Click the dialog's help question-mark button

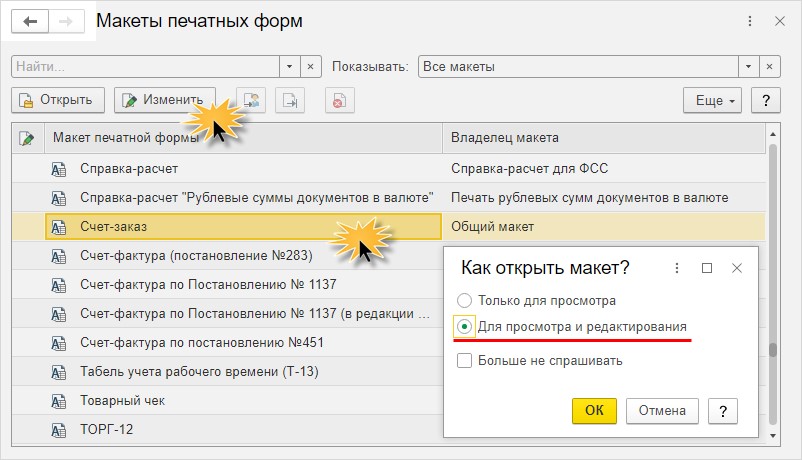(x=723, y=411)
